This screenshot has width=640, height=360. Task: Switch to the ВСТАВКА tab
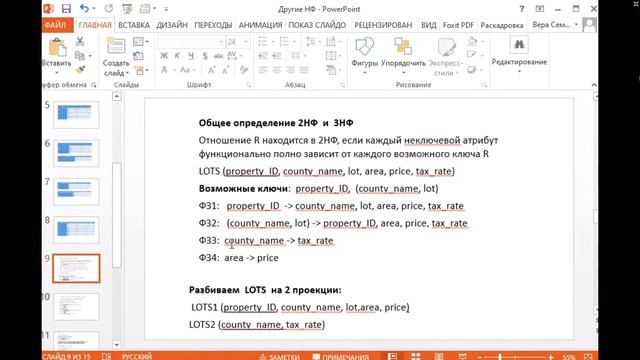(134, 25)
